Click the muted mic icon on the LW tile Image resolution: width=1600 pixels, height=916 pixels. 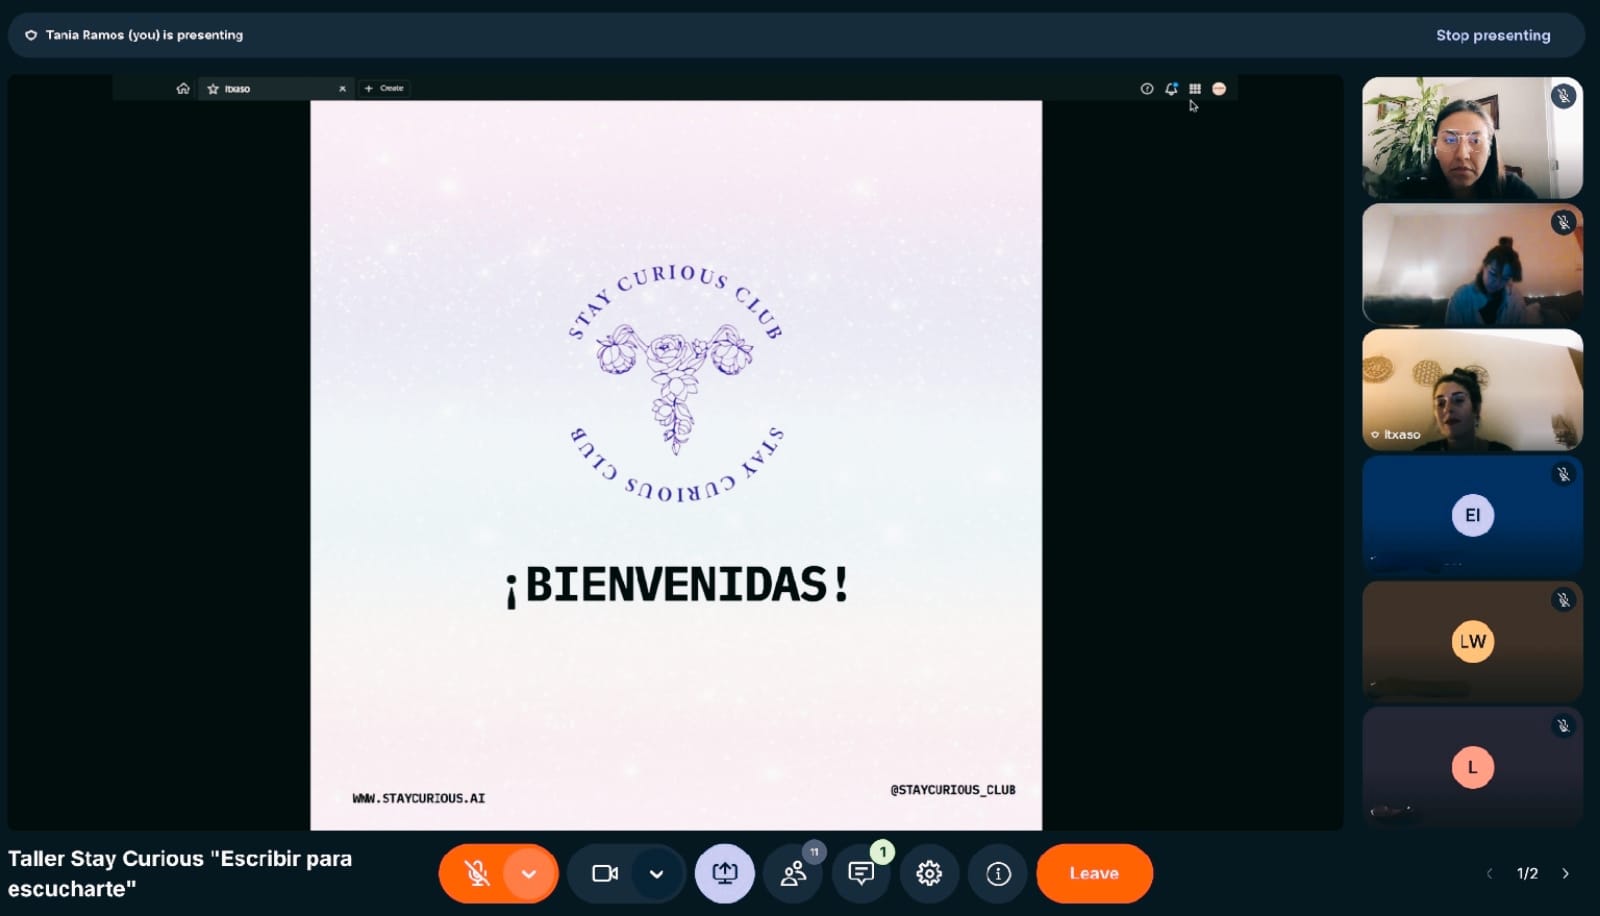pyautogui.click(x=1564, y=600)
